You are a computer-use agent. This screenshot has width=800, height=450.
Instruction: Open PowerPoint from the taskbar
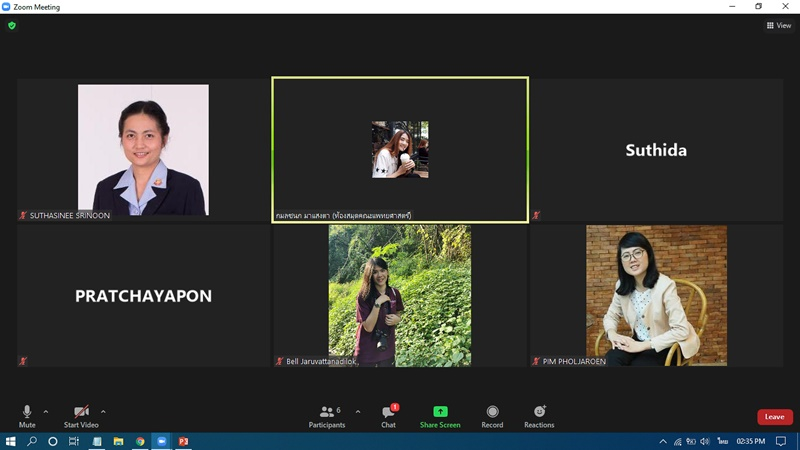click(x=183, y=441)
